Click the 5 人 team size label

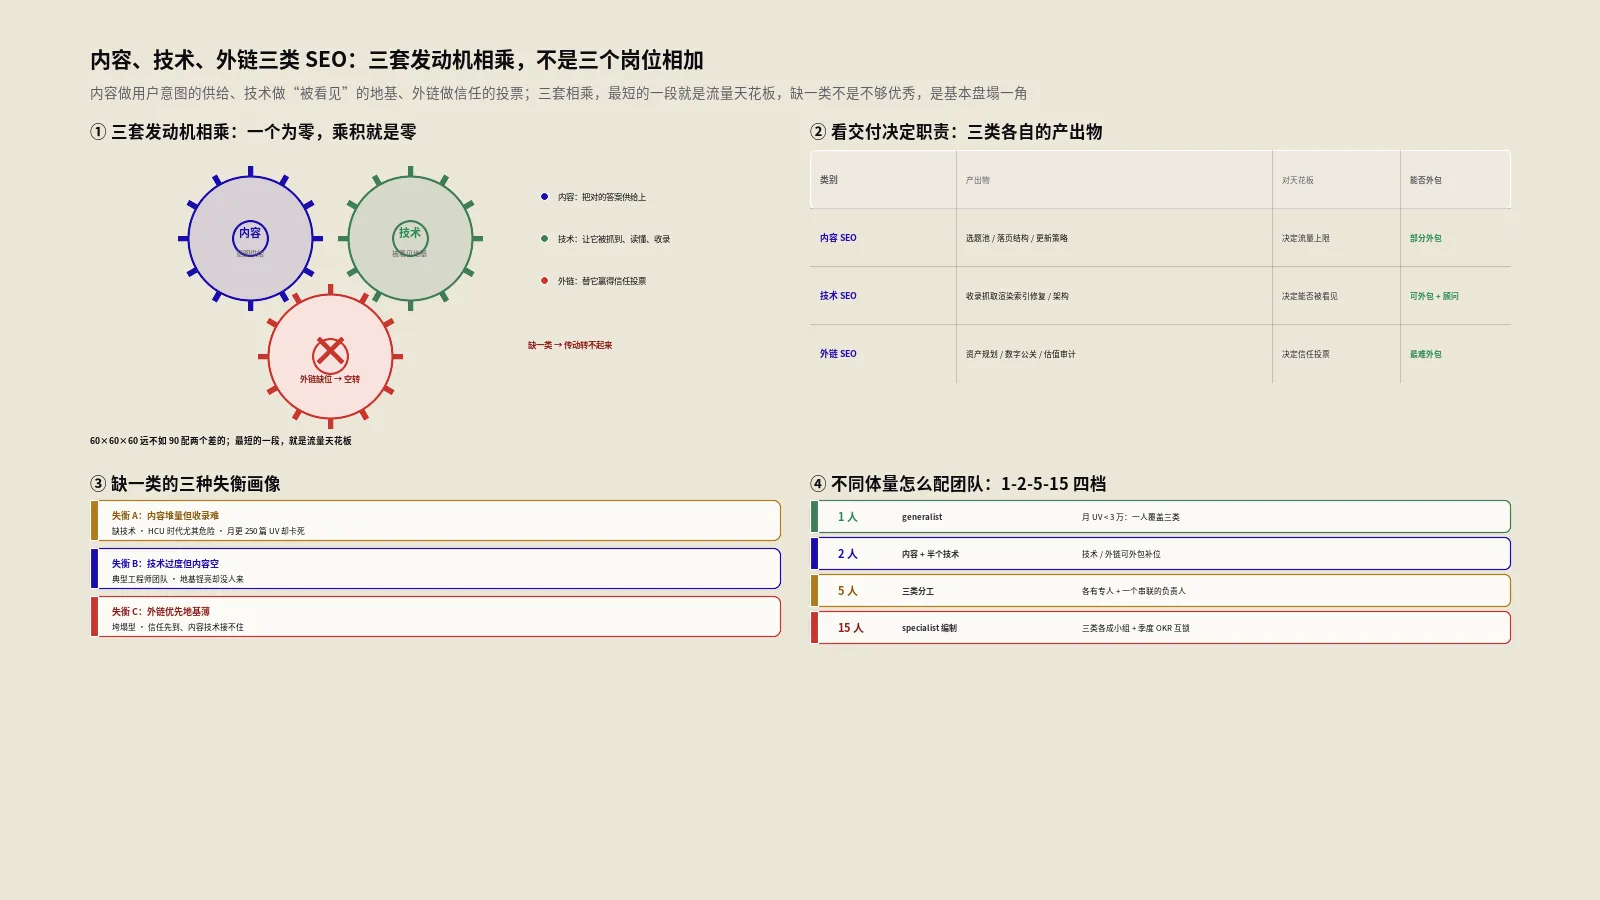tap(848, 591)
